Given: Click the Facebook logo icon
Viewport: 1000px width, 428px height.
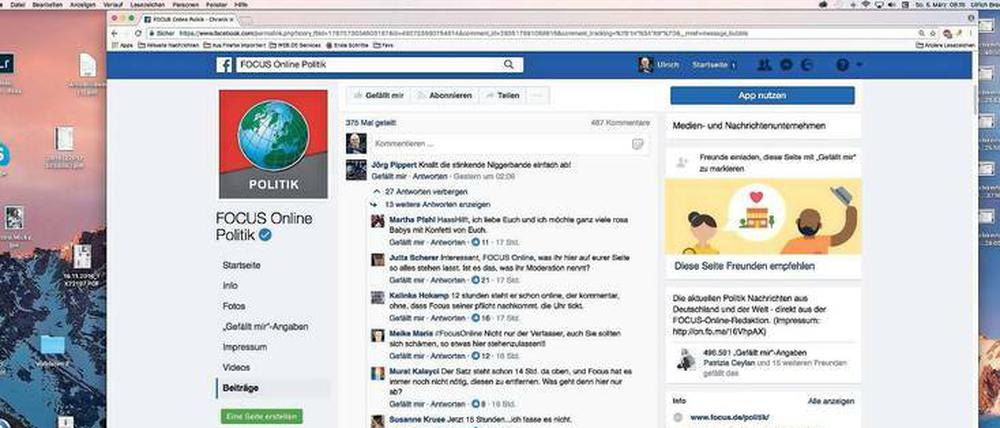Looking at the screenshot, I should point(224,64).
